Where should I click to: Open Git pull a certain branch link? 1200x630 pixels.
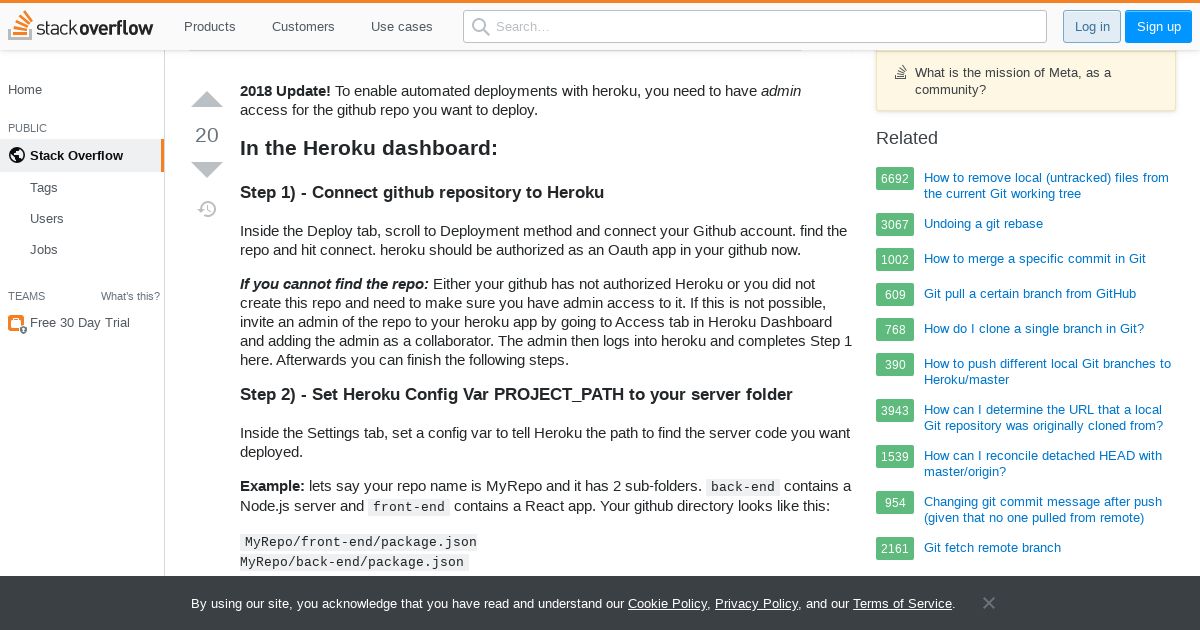1030,293
